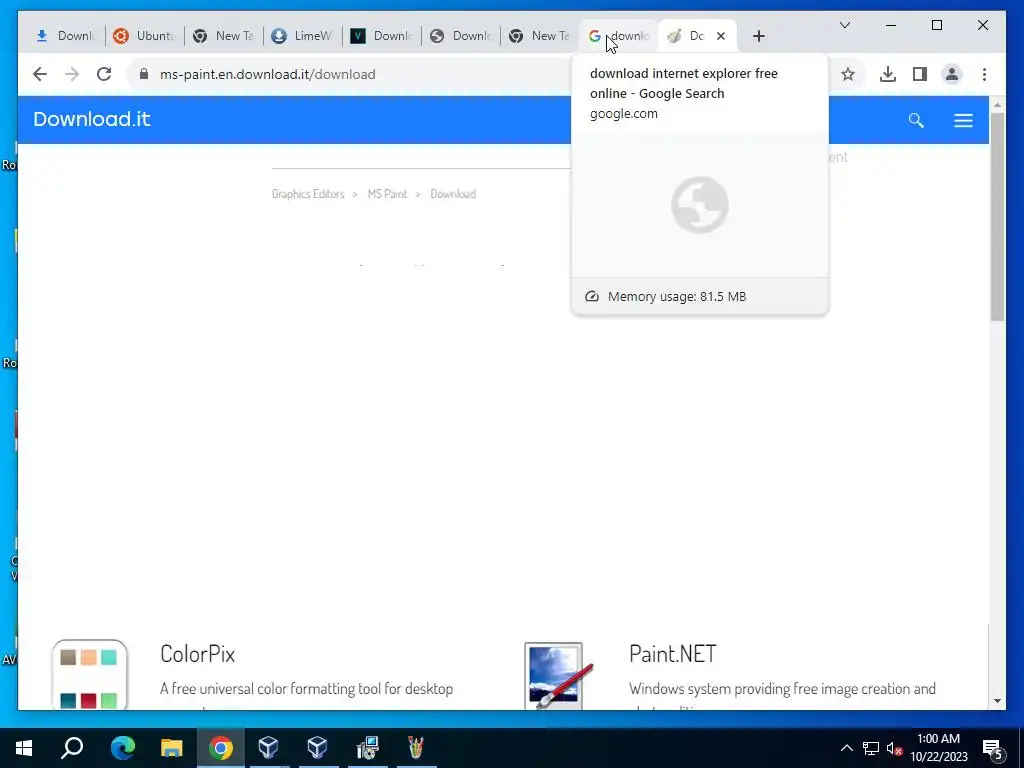Close the active MS Paint download tab
Viewport: 1024px width, 768px height.
[x=721, y=36]
